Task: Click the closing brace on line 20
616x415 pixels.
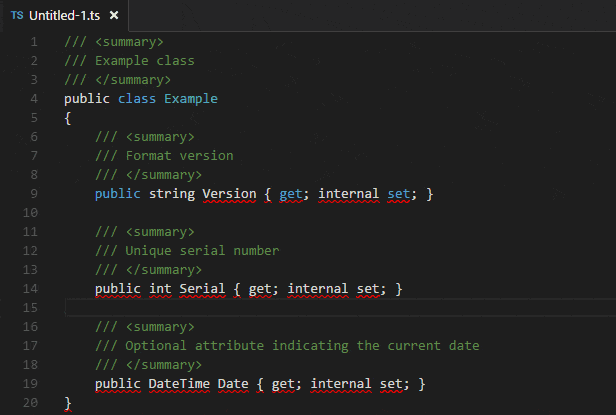Action: 68,403
